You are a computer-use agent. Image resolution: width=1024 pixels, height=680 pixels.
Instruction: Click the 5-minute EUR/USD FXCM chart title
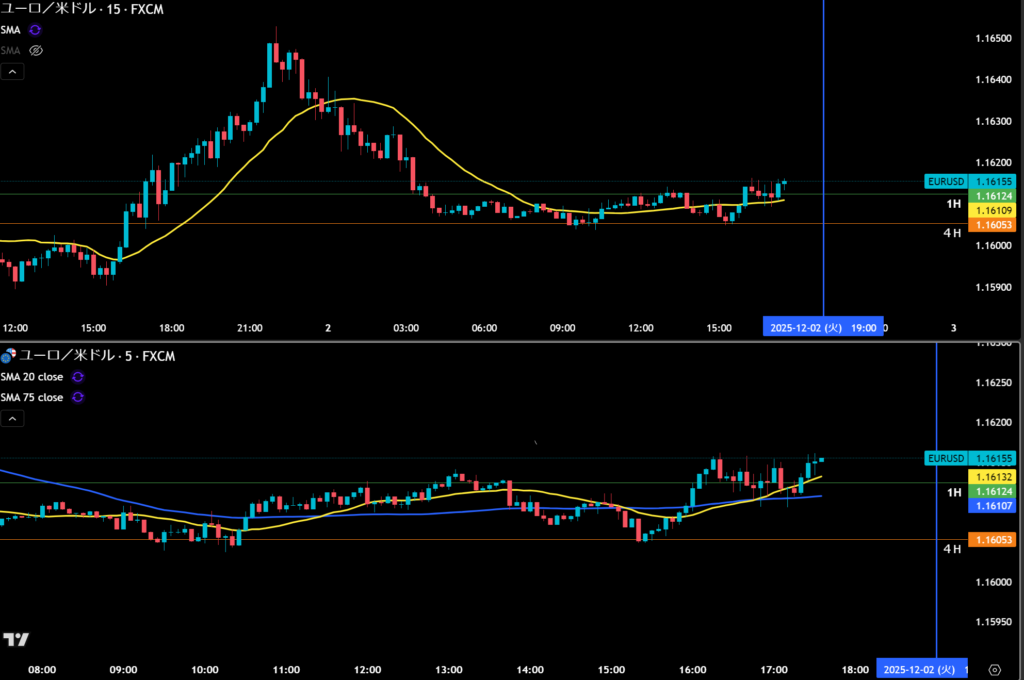(x=90, y=355)
